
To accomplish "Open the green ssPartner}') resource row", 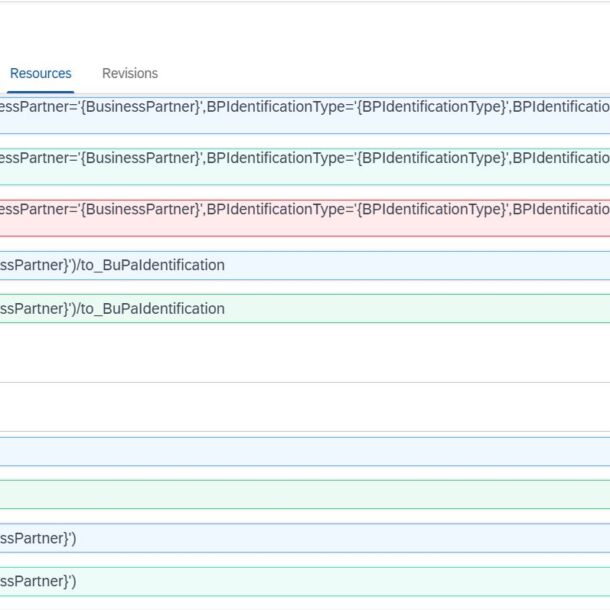I will [305, 582].
